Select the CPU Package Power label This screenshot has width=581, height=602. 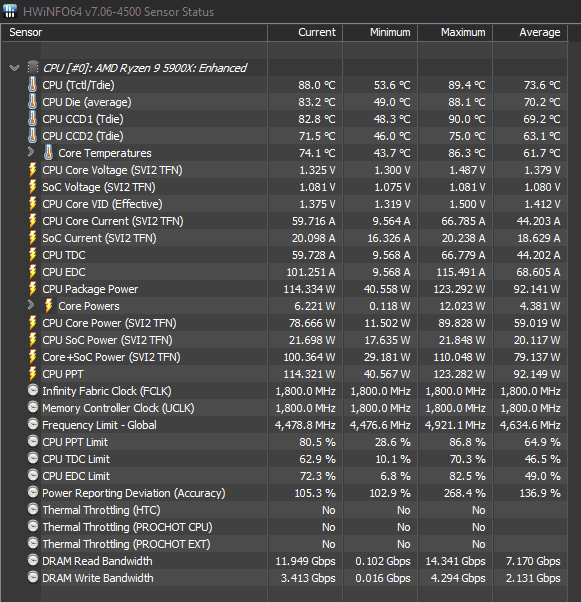click(x=90, y=289)
